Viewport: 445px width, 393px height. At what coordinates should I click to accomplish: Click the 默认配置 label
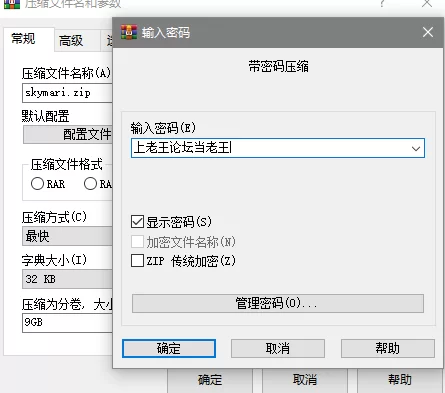(45, 116)
